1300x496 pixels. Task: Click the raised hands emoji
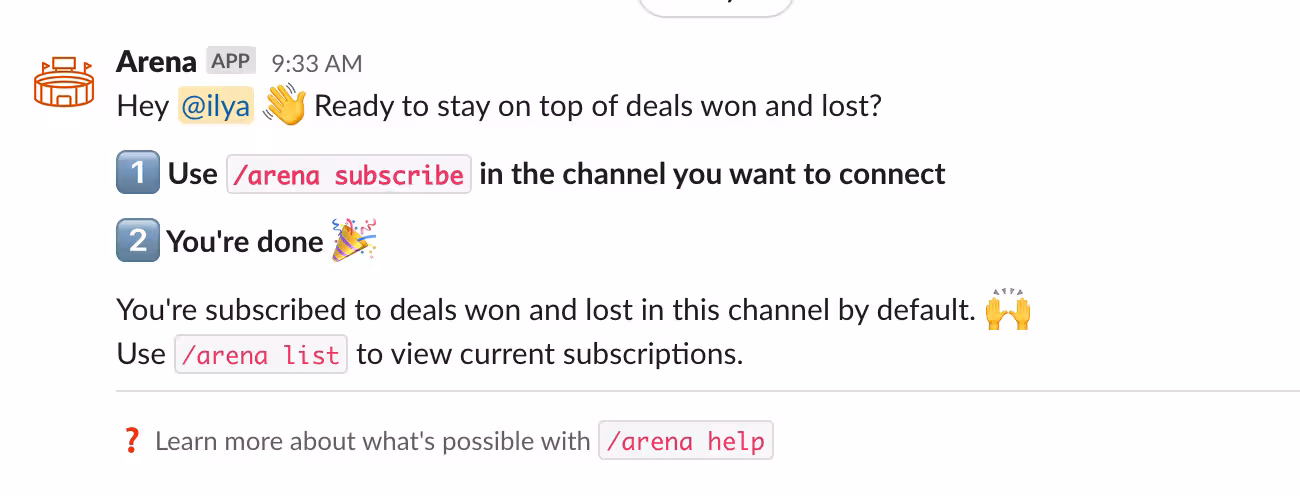[1007, 310]
